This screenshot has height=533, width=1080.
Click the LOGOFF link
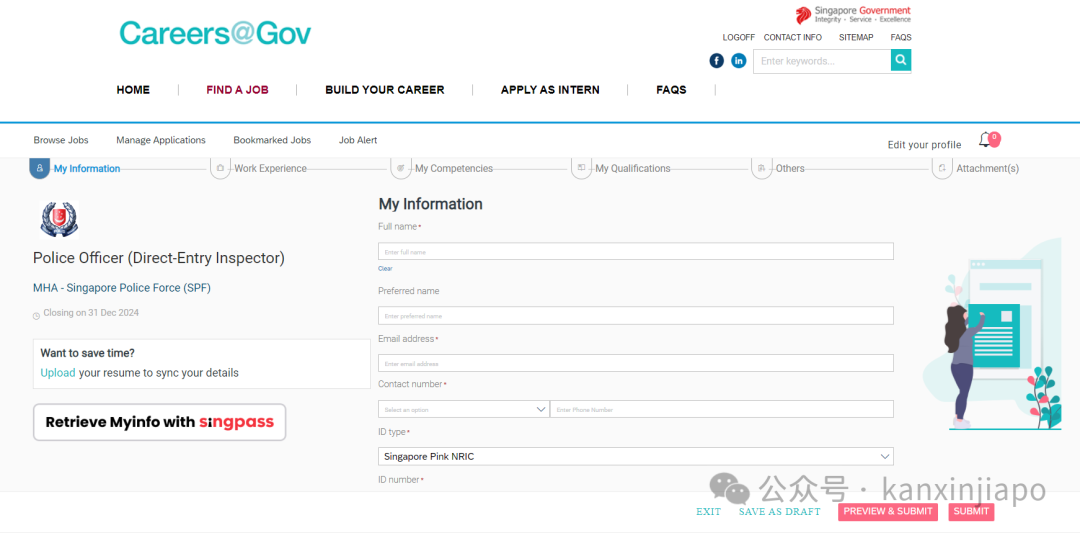(738, 37)
